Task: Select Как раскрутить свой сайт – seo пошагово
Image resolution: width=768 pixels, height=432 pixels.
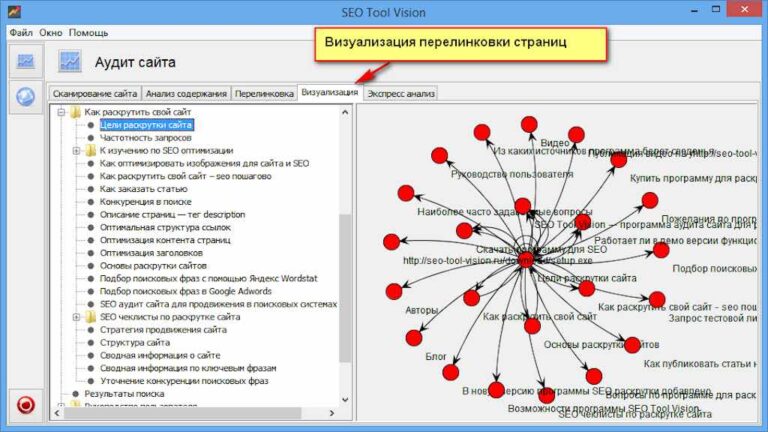Action: [186, 176]
